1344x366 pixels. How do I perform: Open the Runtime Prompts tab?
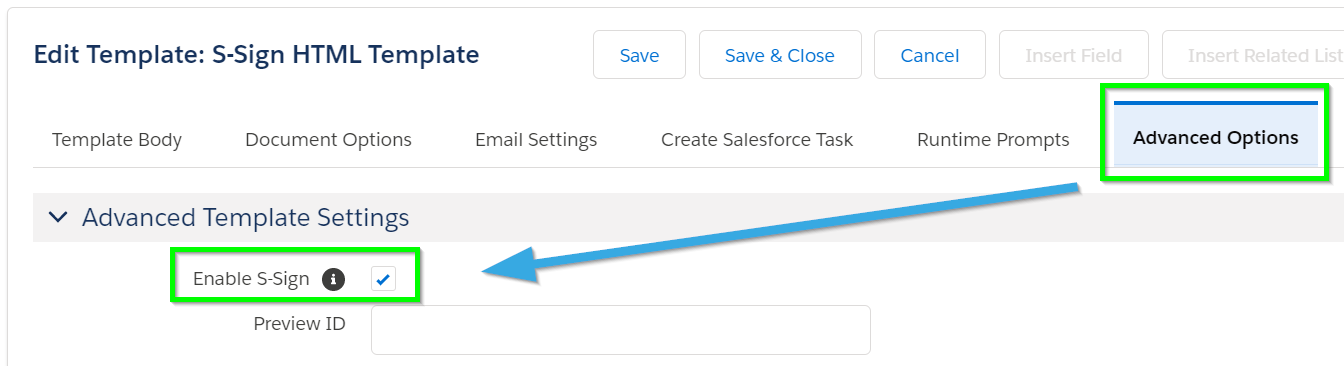click(993, 140)
